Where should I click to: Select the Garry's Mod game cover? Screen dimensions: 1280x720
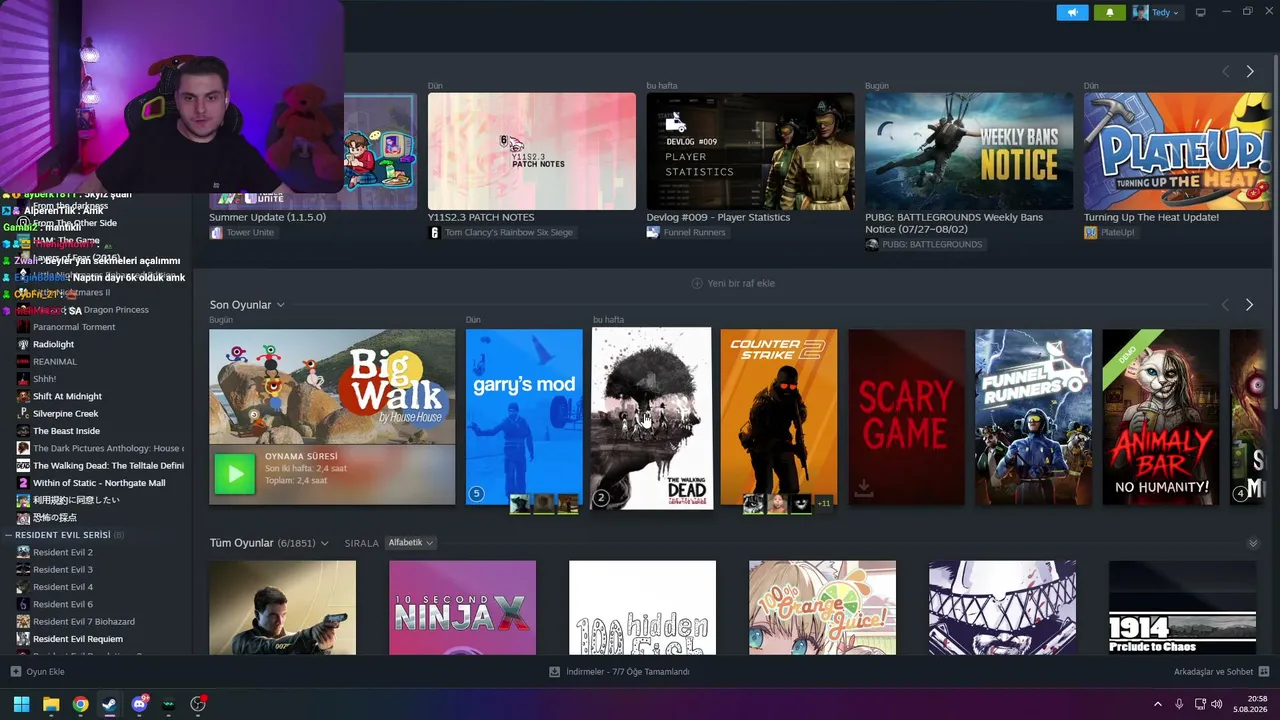(x=524, y=417)
